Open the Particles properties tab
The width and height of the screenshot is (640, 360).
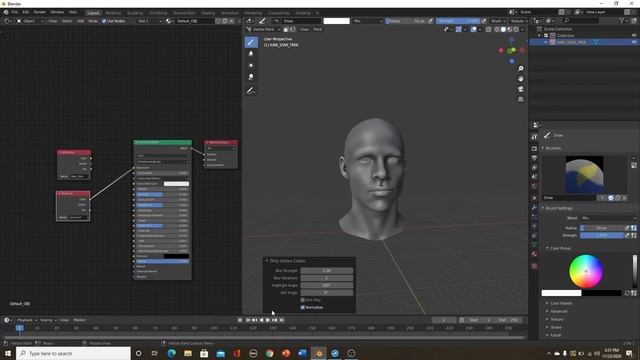534,217
